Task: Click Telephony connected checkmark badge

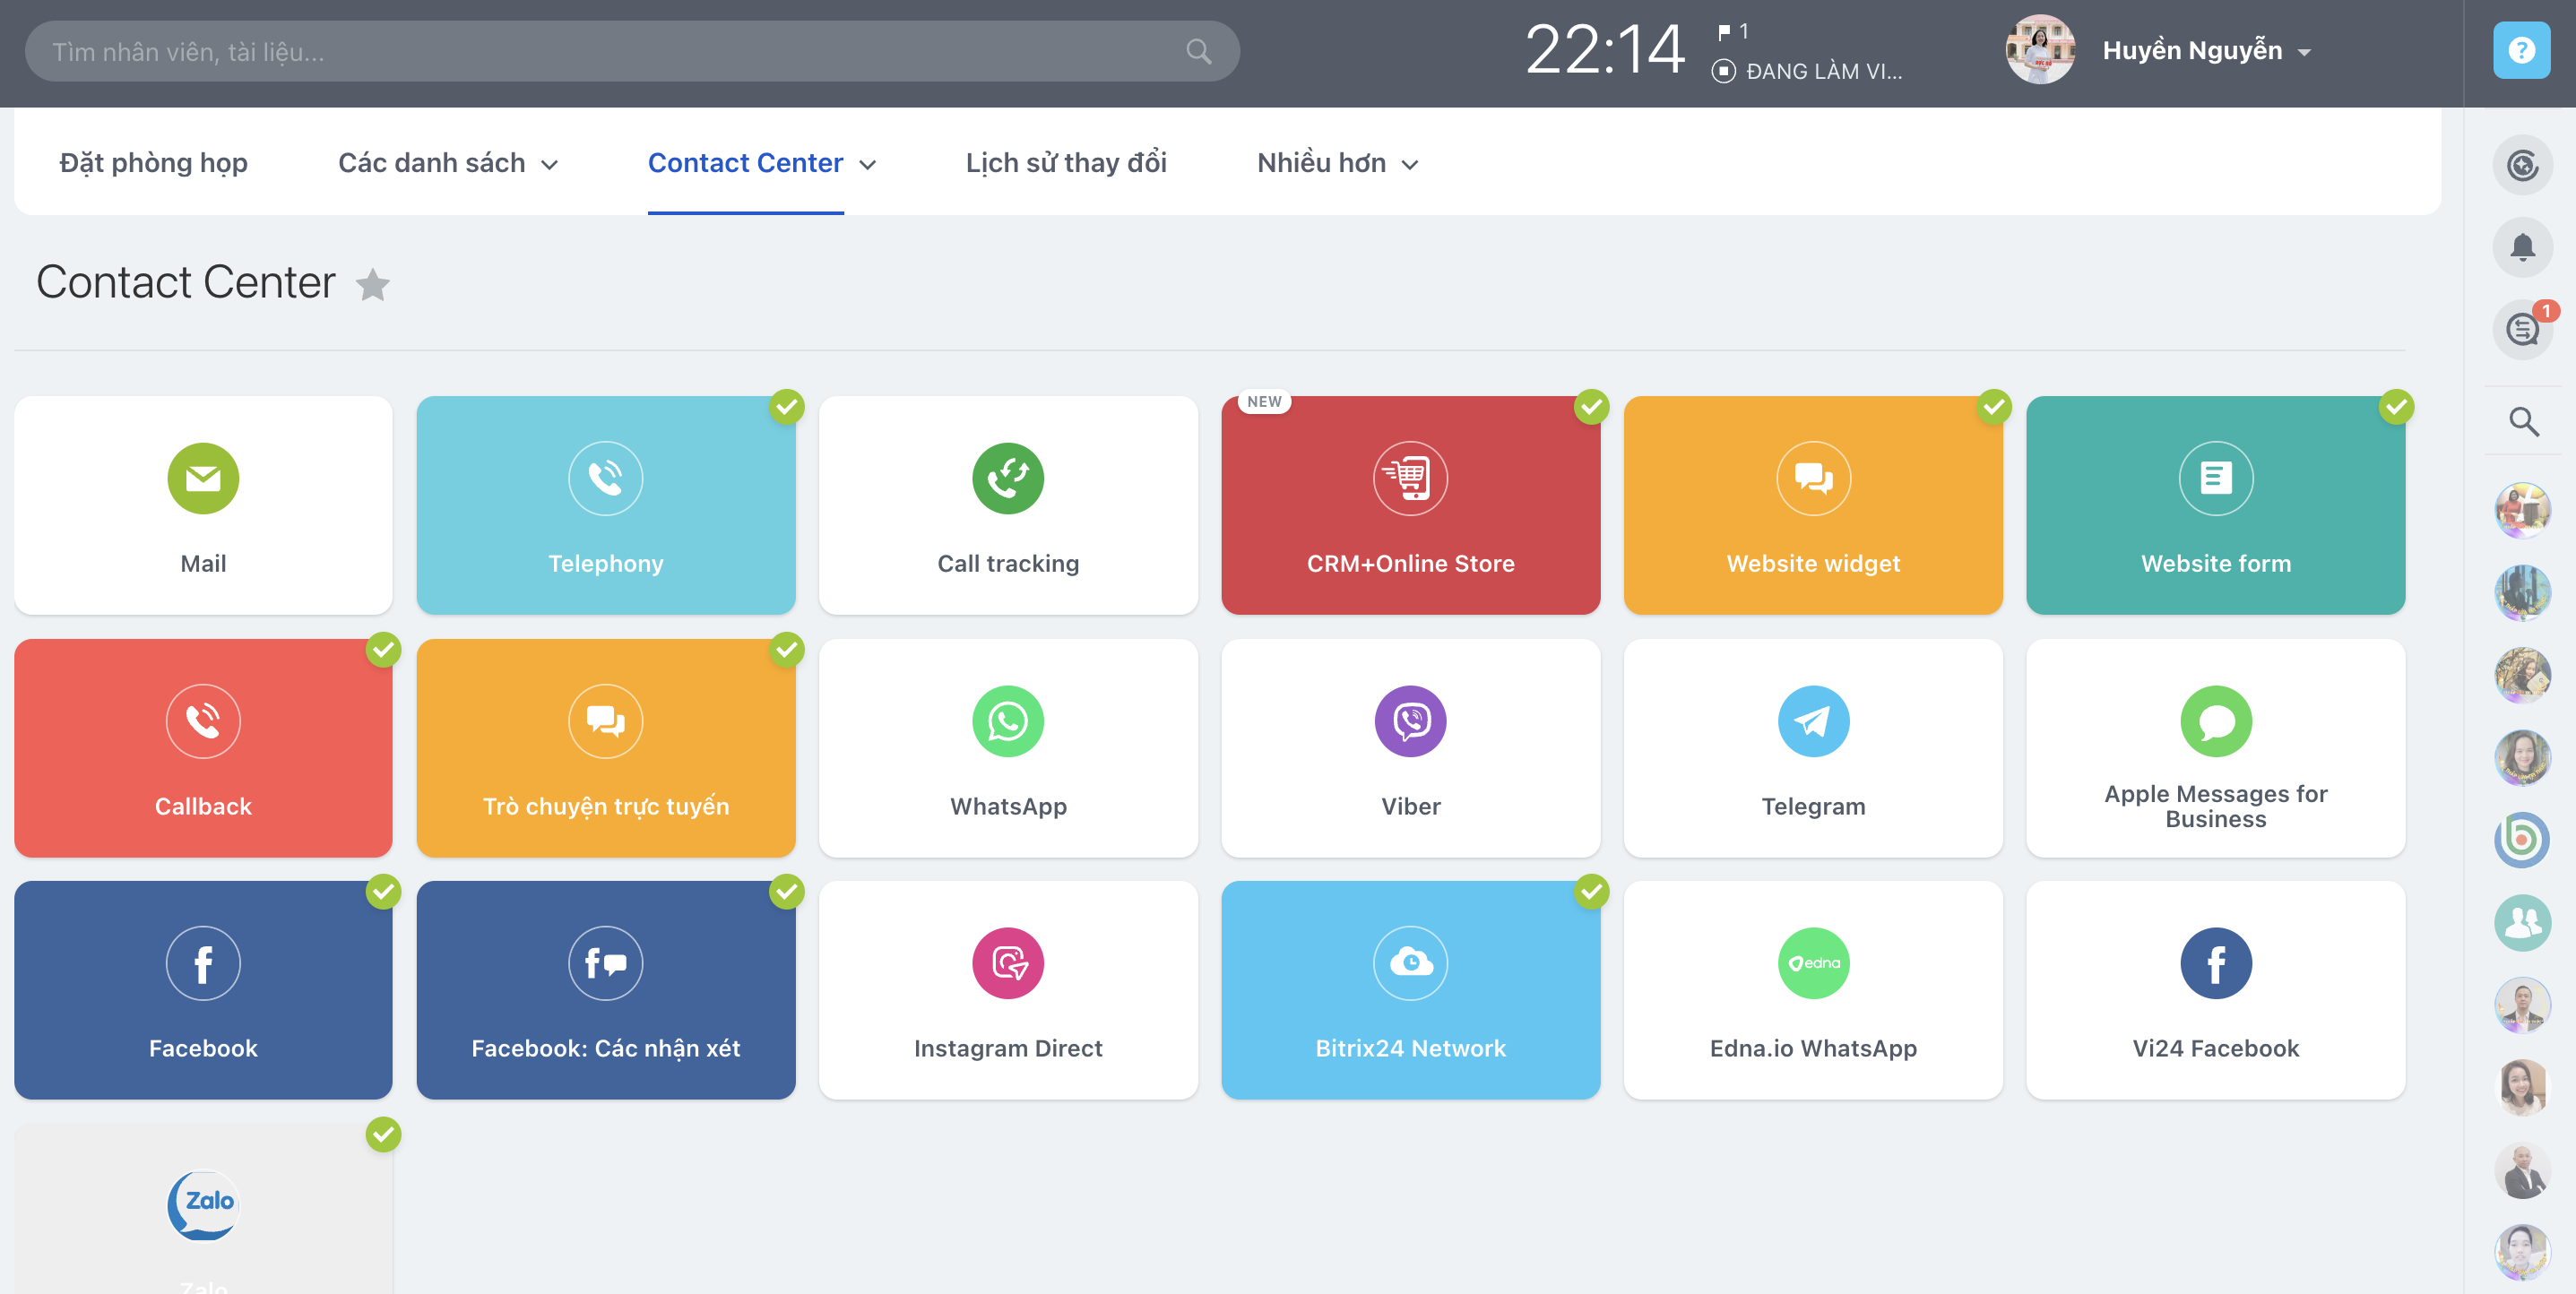Action: [787, 407]
